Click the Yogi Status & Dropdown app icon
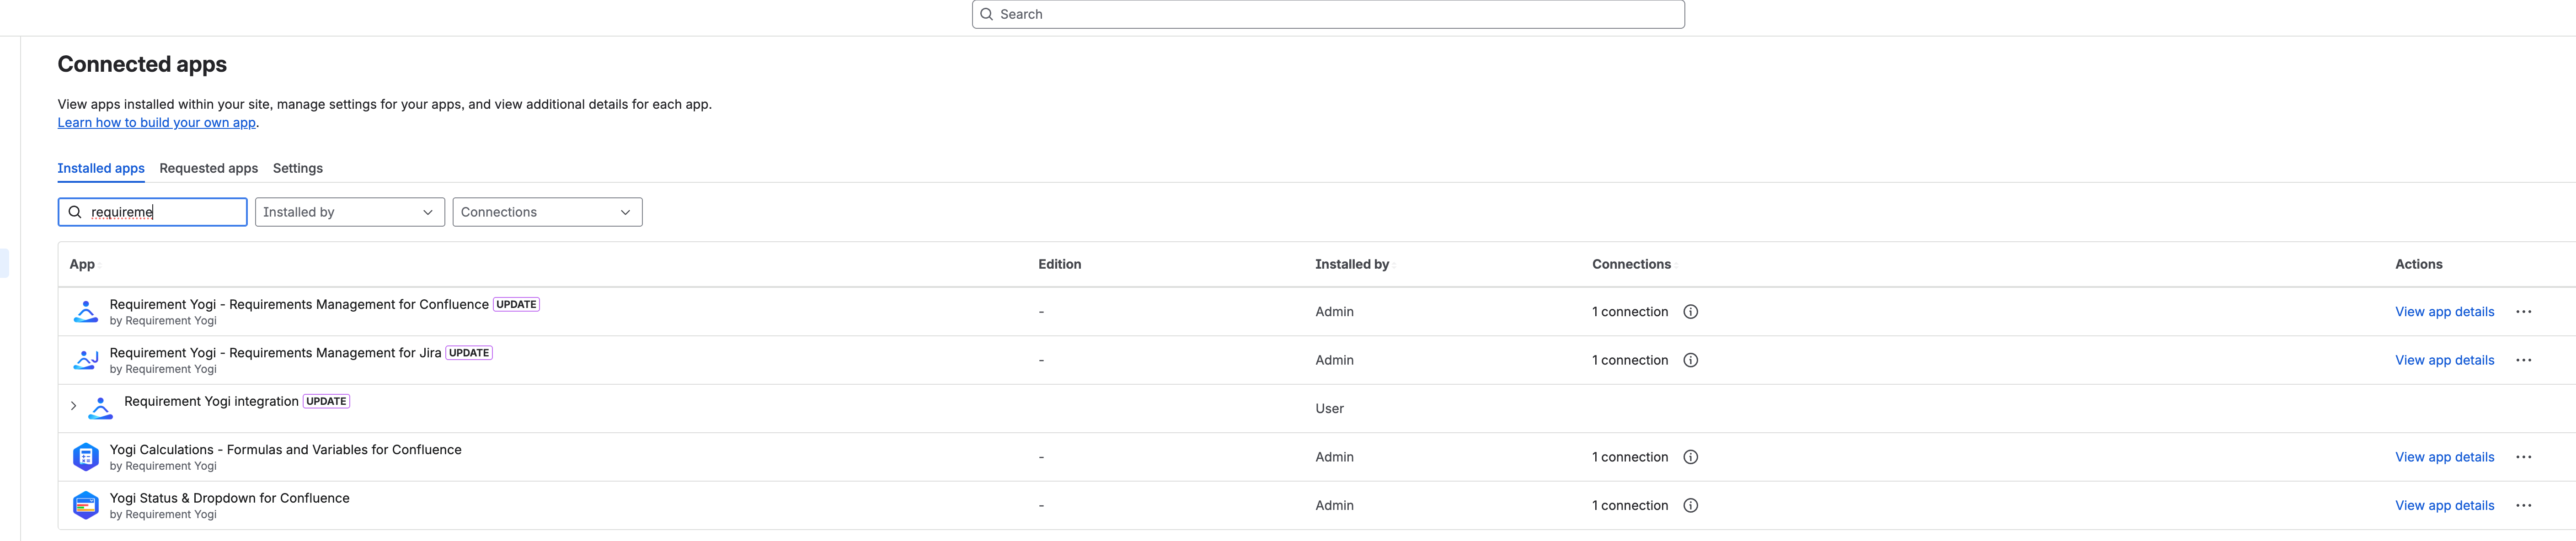Viewport: 2576px width, 541px height. click(x=86, y=505)
